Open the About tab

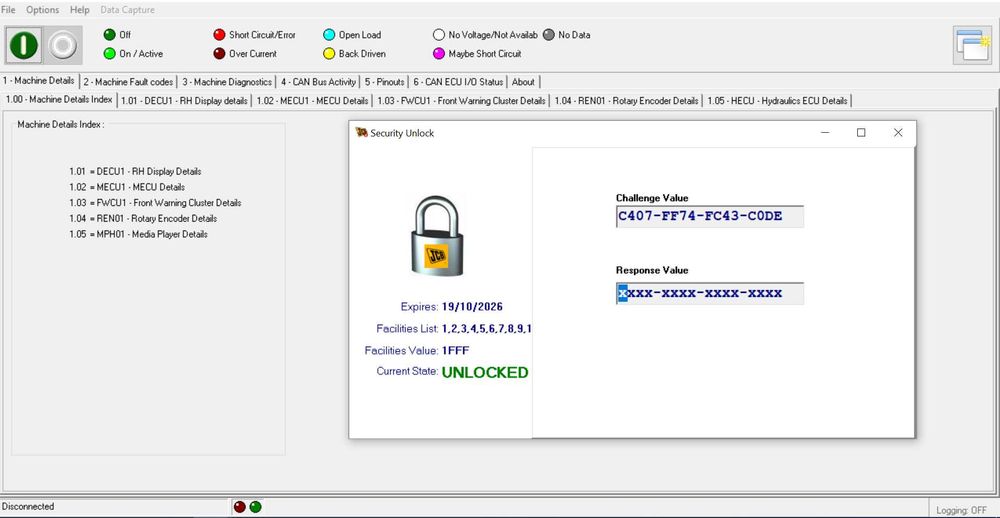point(524,82)
